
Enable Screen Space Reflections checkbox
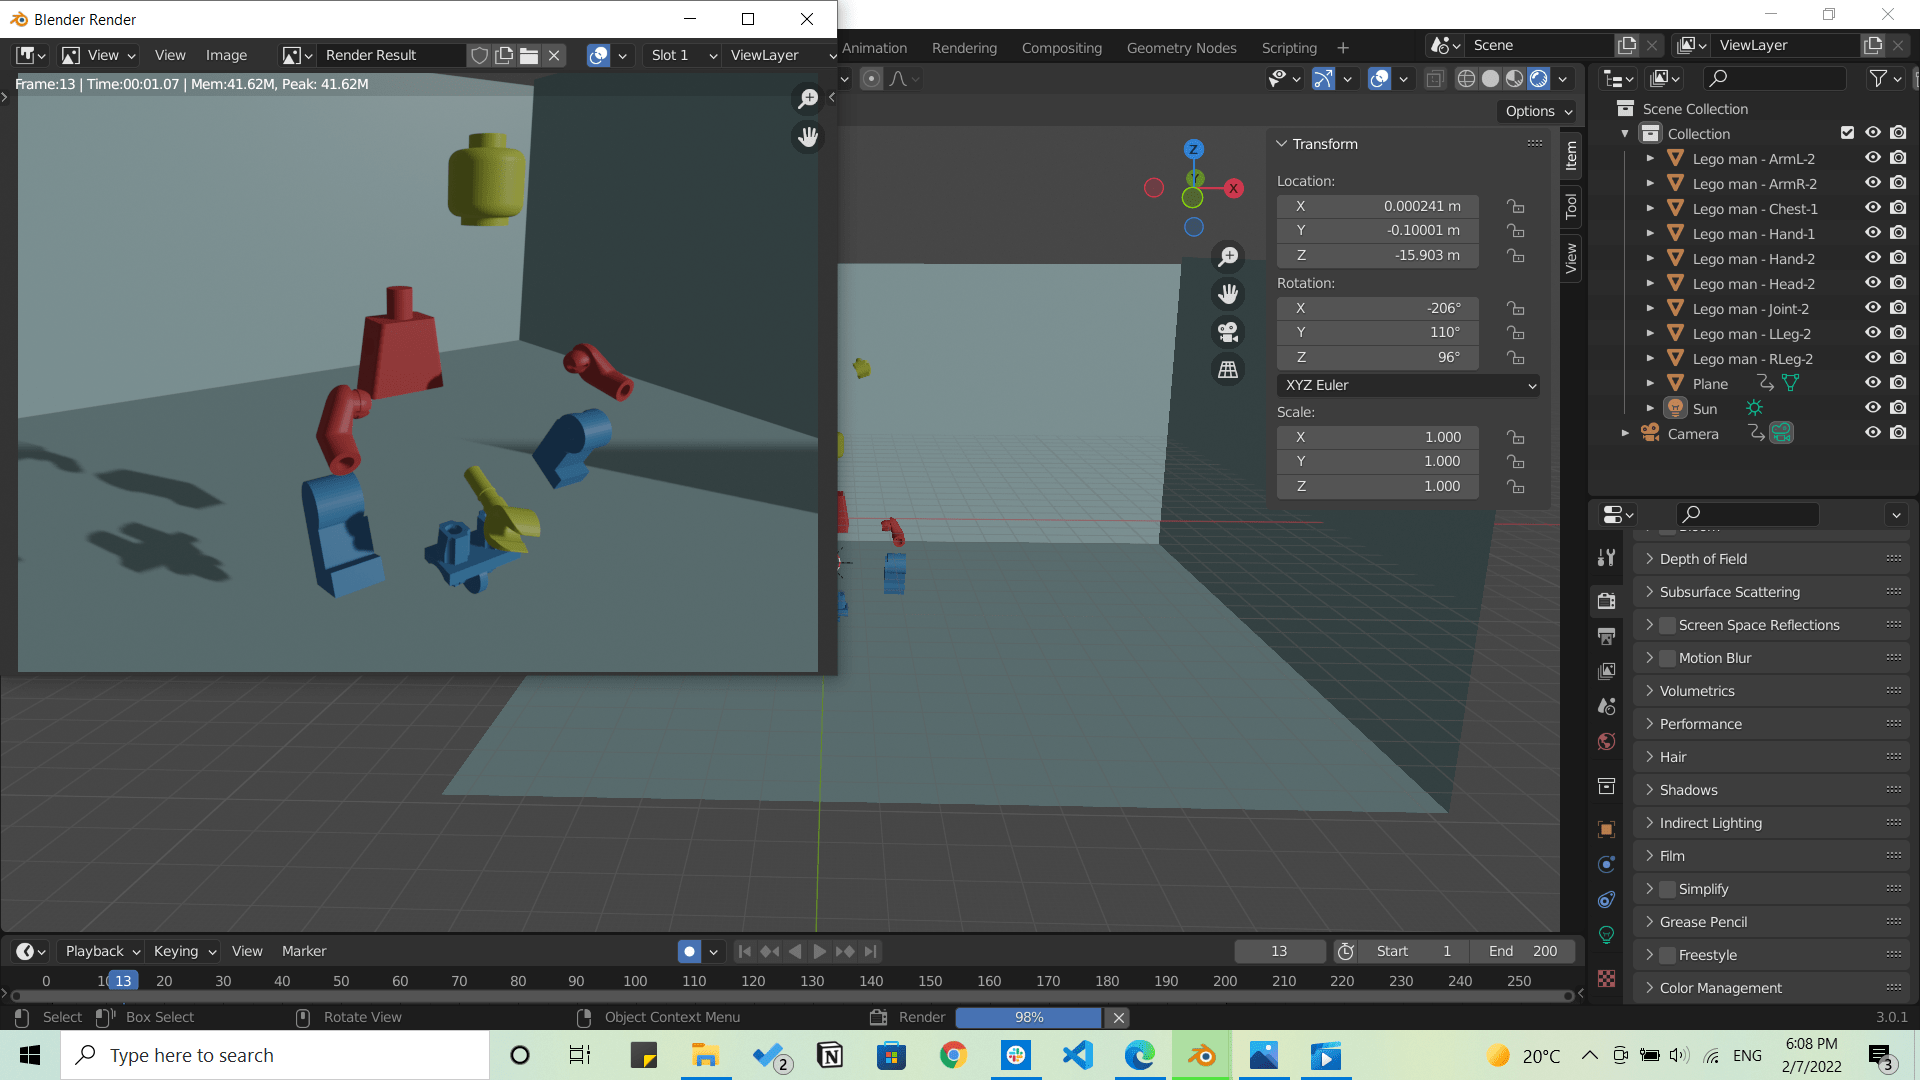1667,625
